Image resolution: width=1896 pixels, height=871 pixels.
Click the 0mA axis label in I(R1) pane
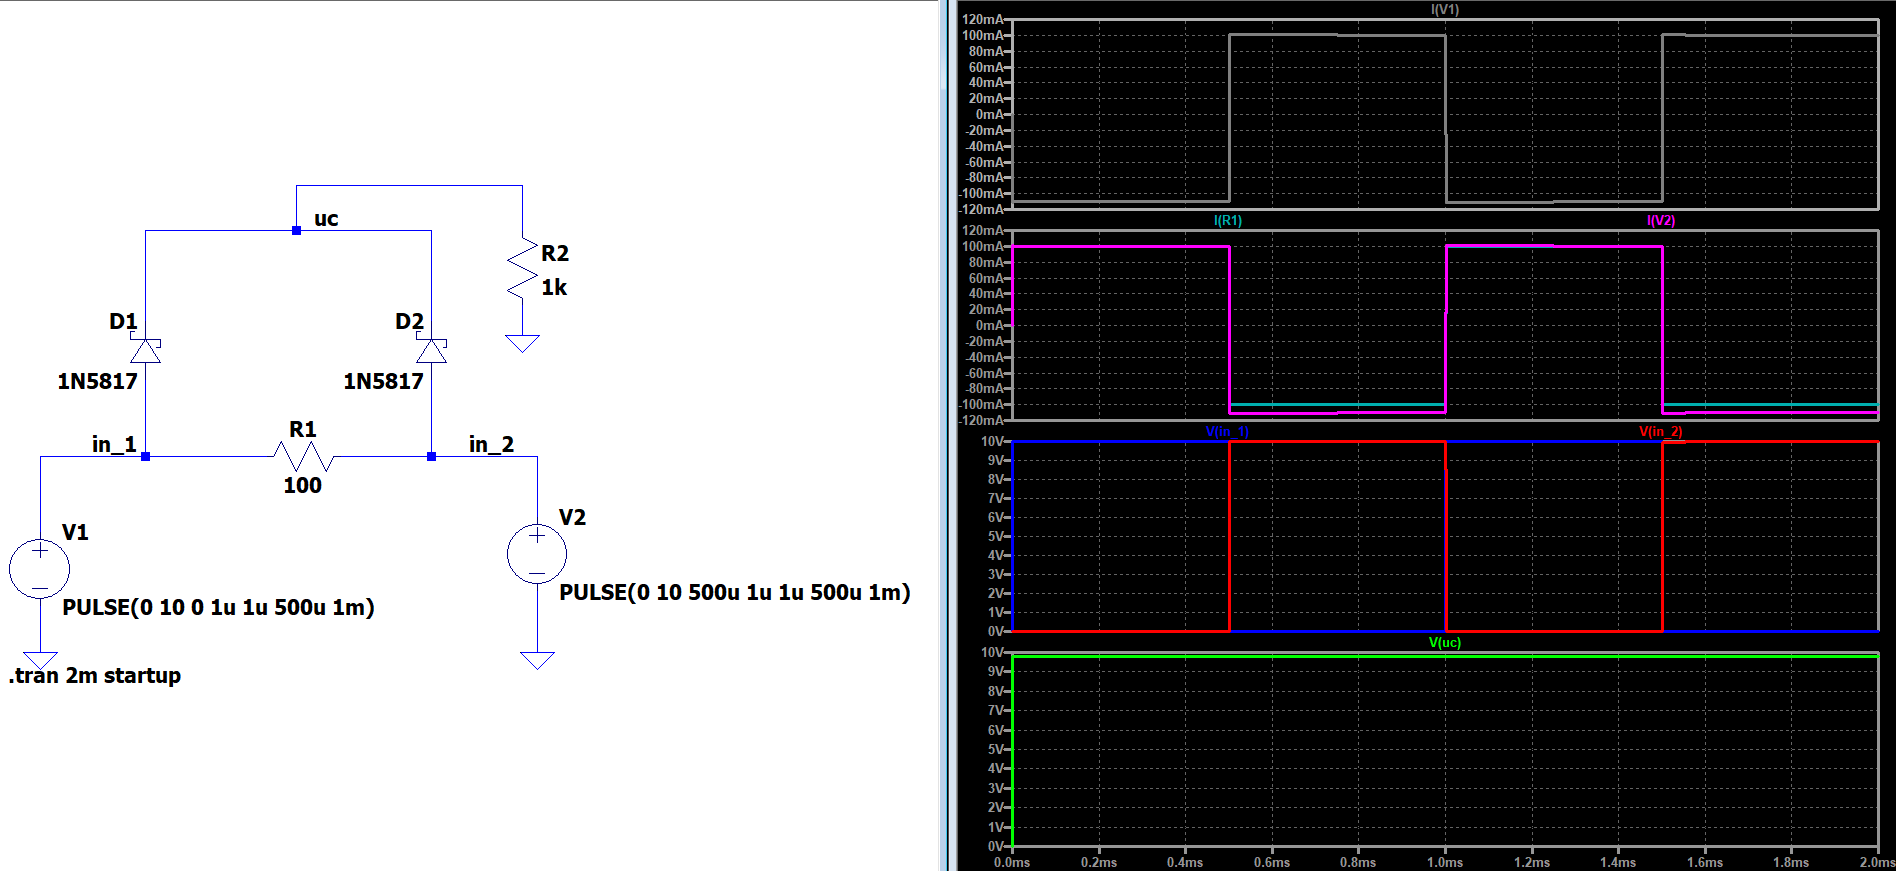(990, 325)
